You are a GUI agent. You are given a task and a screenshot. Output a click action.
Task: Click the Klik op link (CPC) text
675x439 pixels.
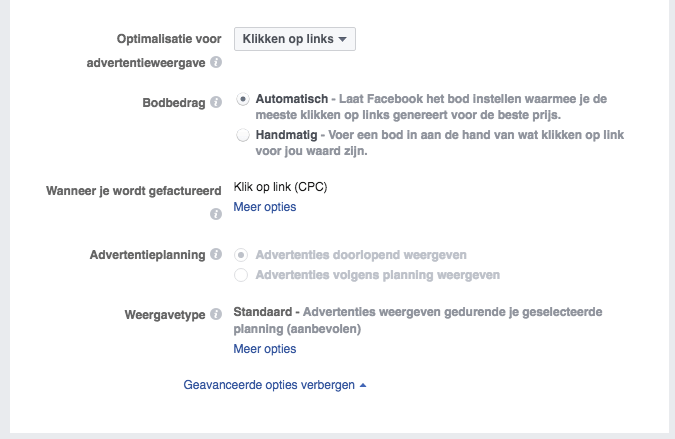280,187
